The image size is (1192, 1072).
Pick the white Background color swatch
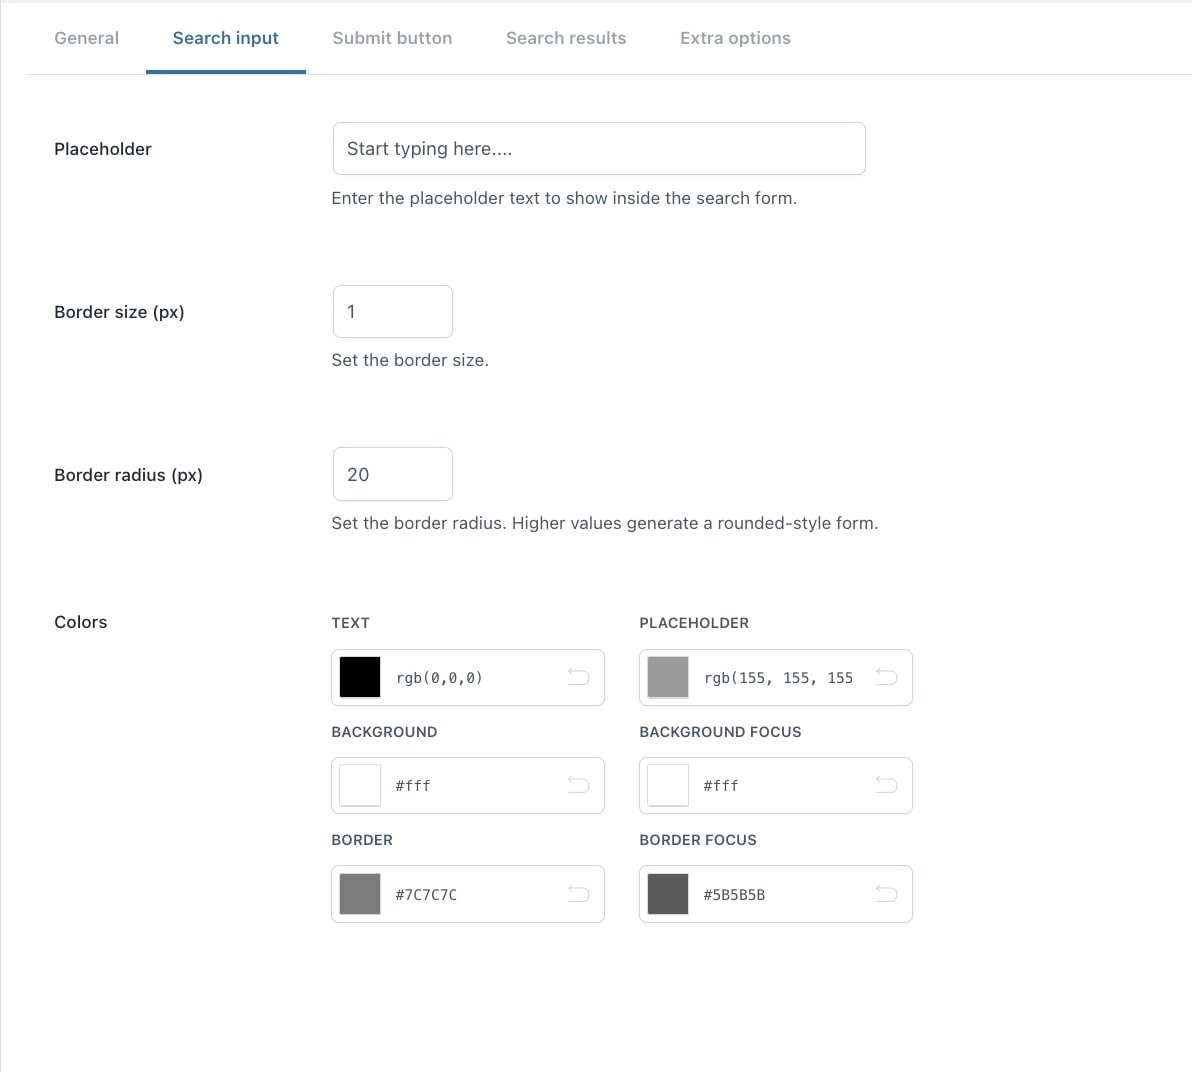click(360, 785)
